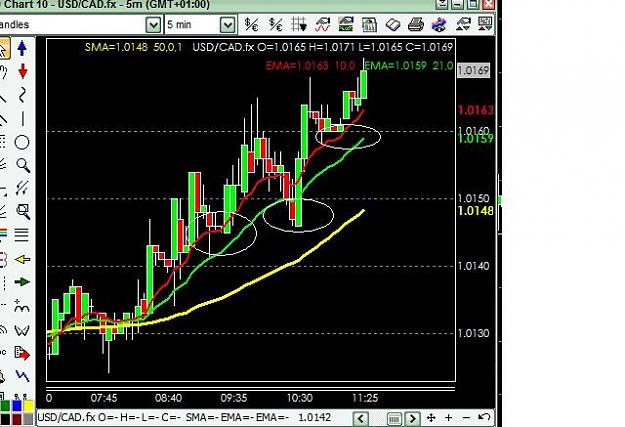Image resolution: width=625 pixels, height=427 pixels.
Task: Select the blue up arrow marker tool
Action: click(22, 48)
